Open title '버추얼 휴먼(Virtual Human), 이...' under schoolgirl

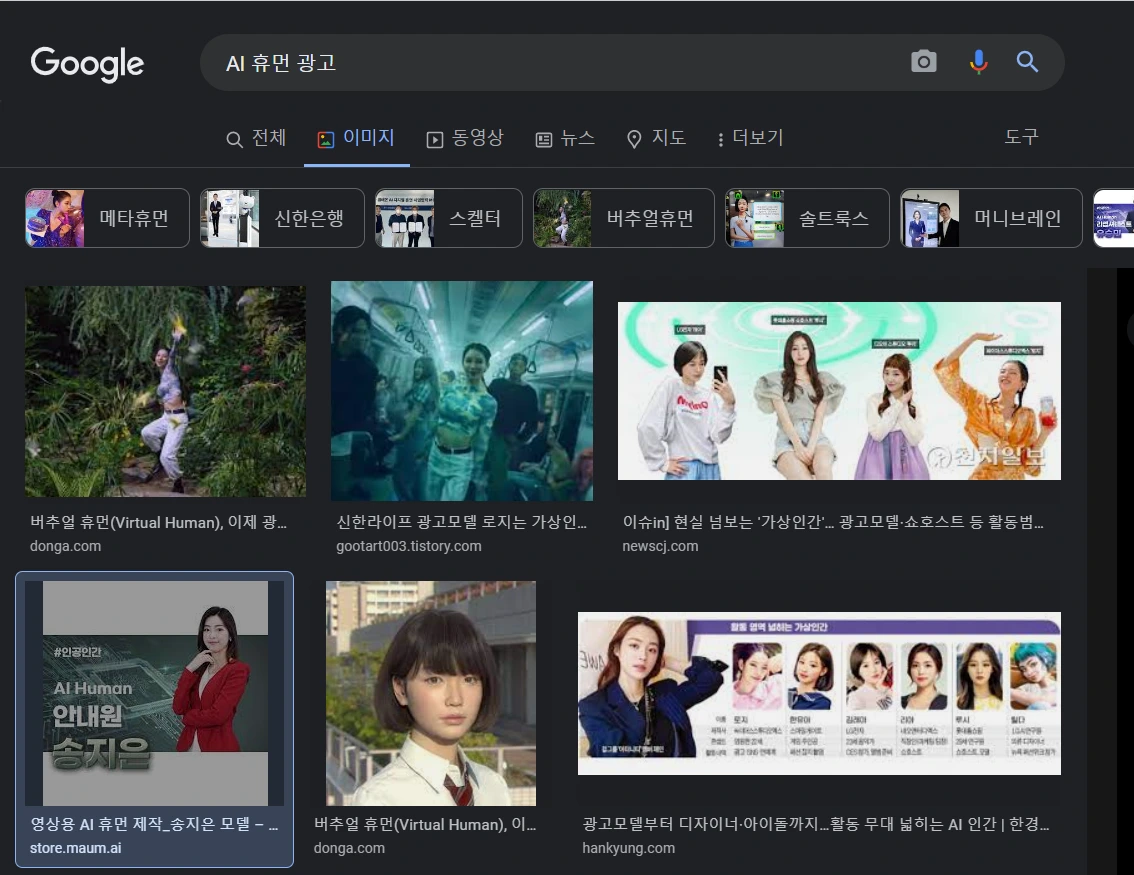coord(425,824)
